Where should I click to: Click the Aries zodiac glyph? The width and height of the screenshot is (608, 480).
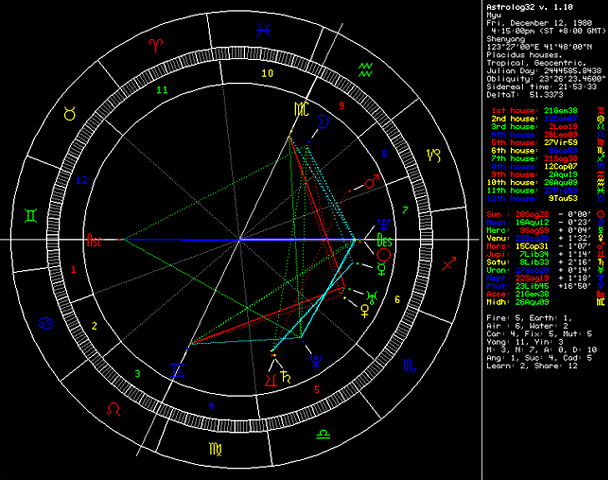[x=156, y=45]
